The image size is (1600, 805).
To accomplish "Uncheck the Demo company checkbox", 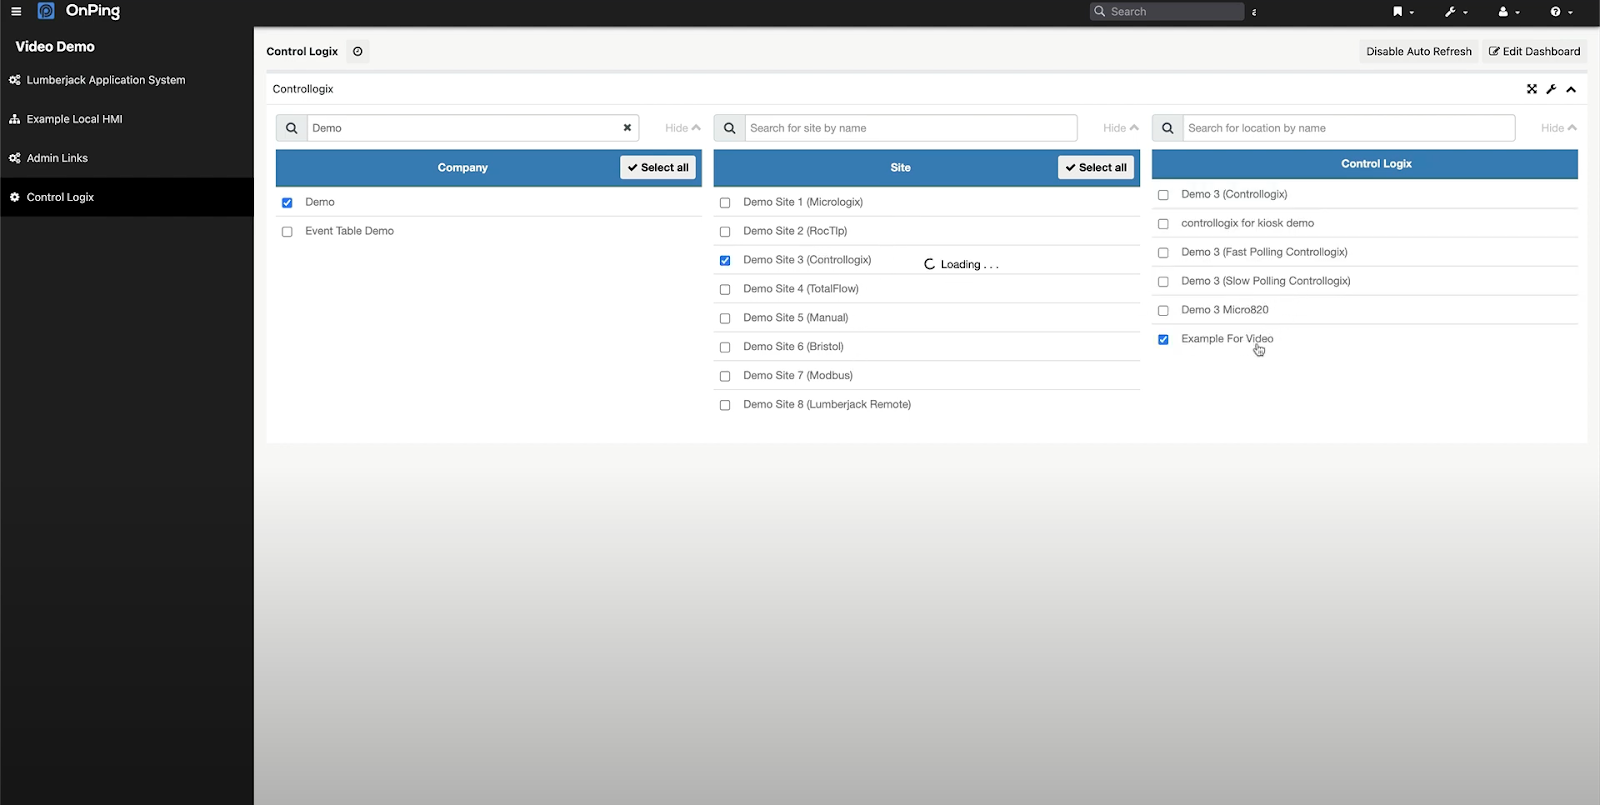I will pos(287,203).
